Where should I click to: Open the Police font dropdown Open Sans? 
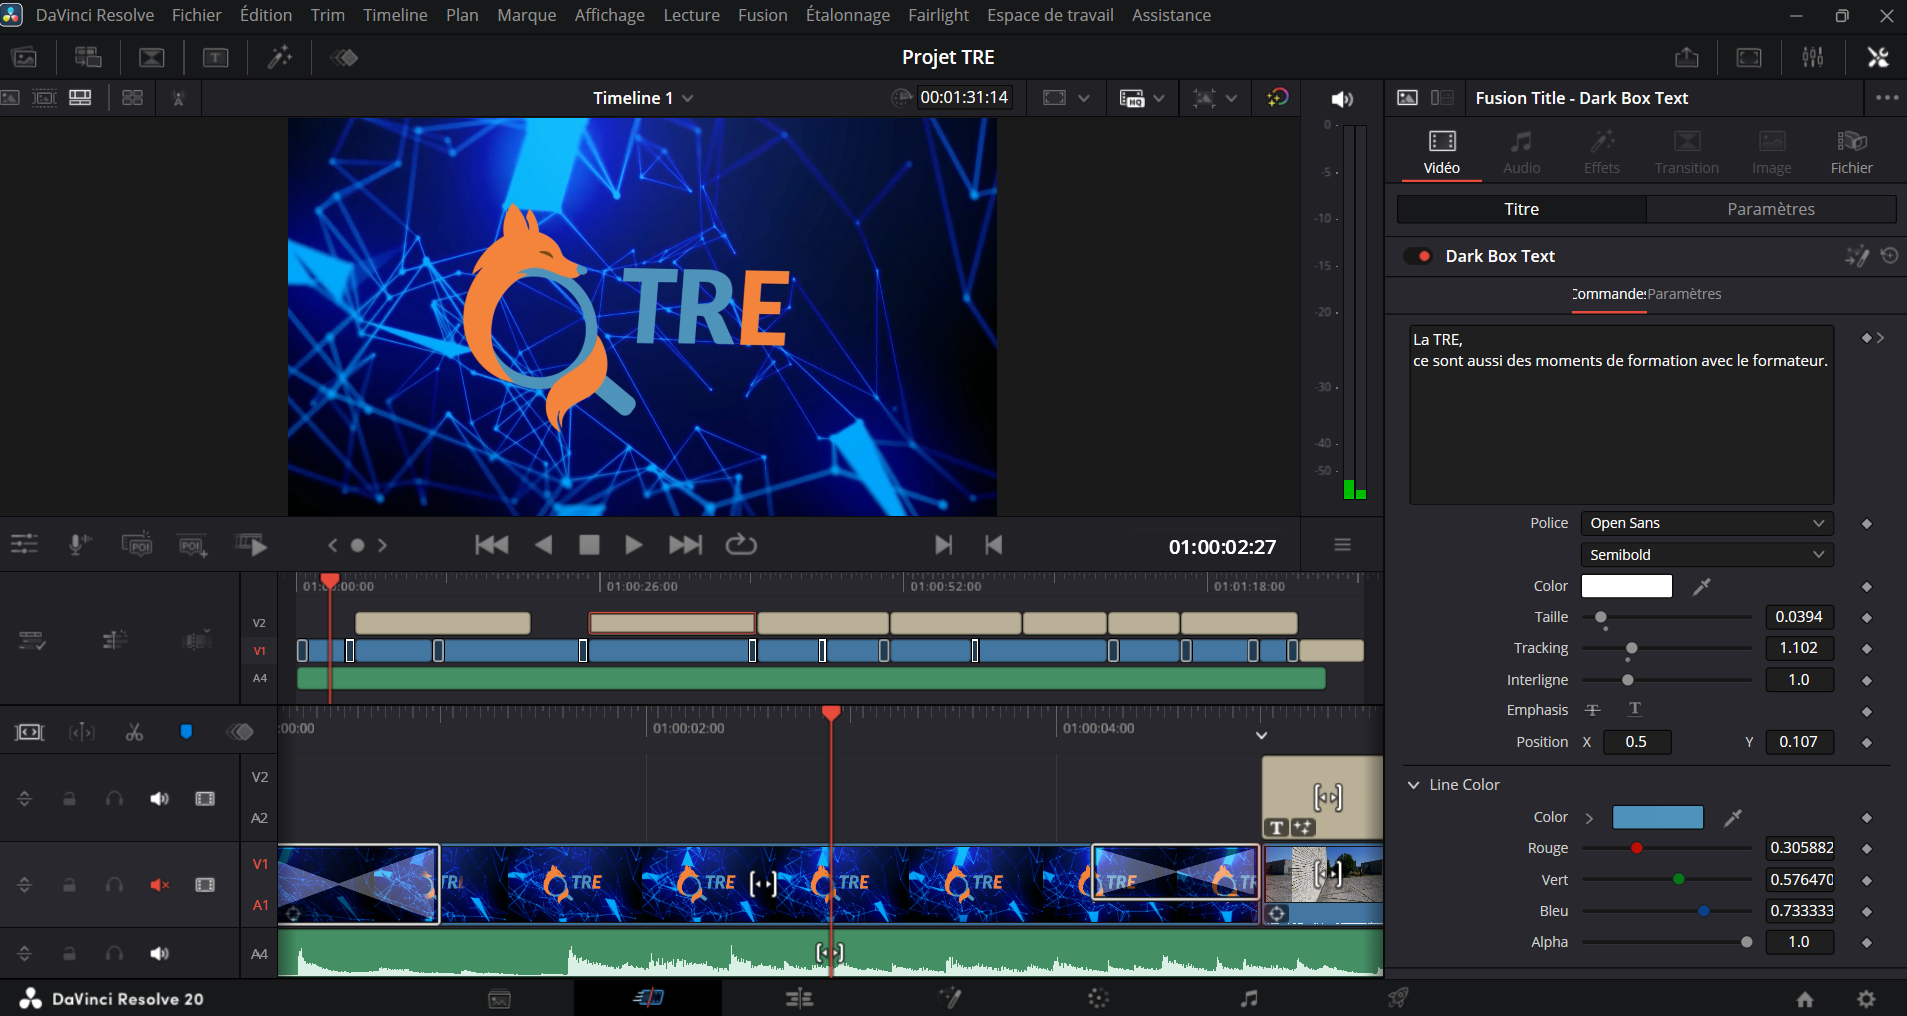coord(1706,523)
